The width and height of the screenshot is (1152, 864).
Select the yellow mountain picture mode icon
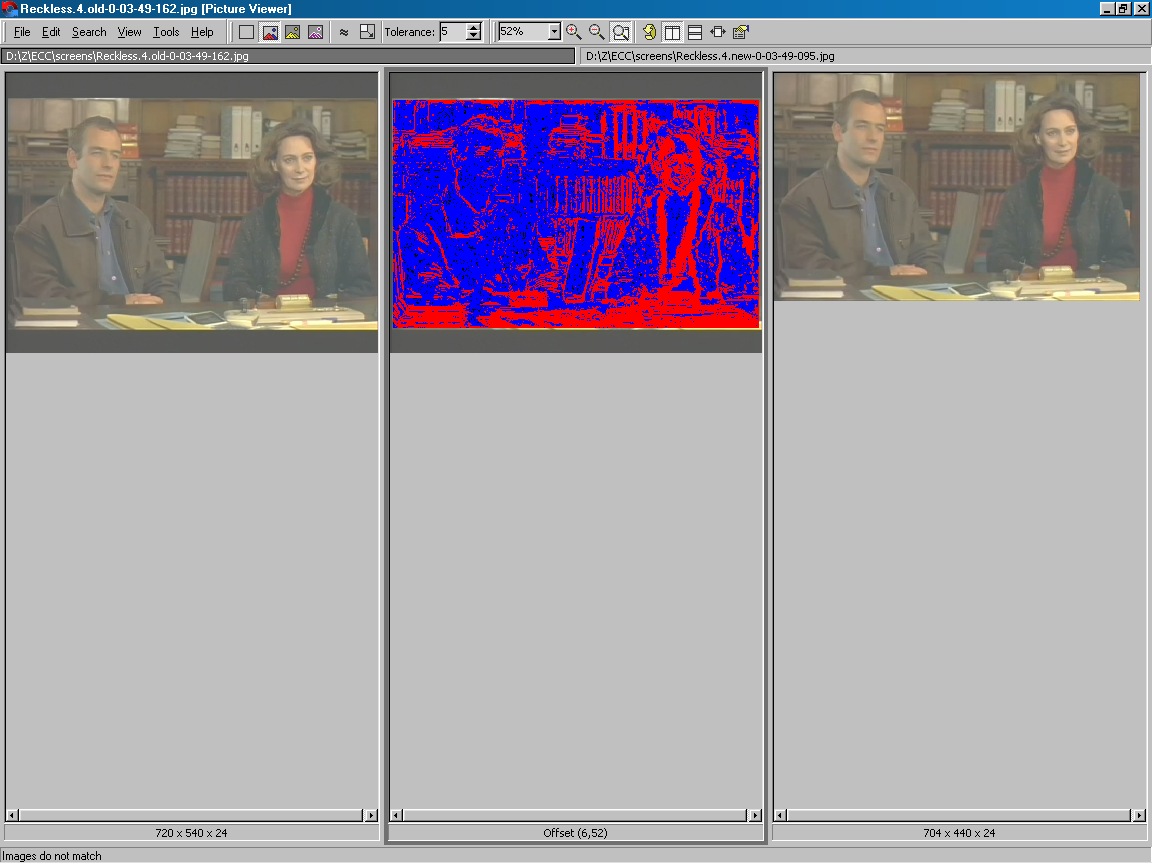(292, 32)
